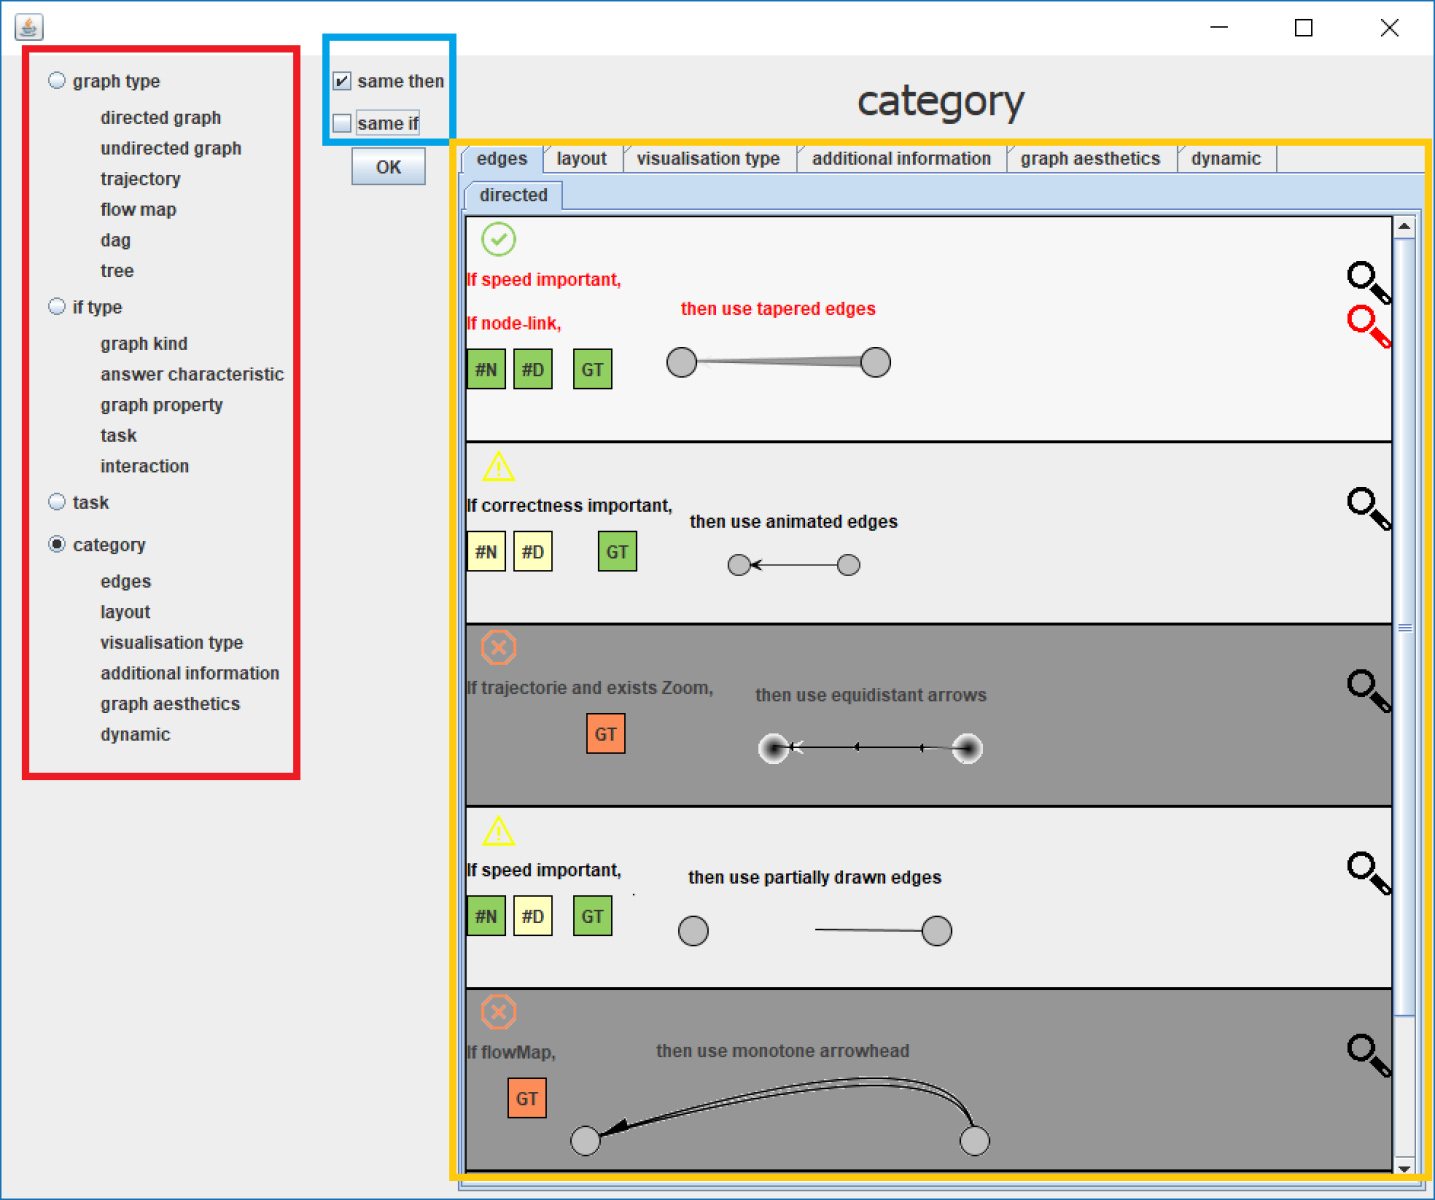This screenshot has height=1200, width=1435.
Task: Switch to the 'layout' tab
Action: click(581, 159)
